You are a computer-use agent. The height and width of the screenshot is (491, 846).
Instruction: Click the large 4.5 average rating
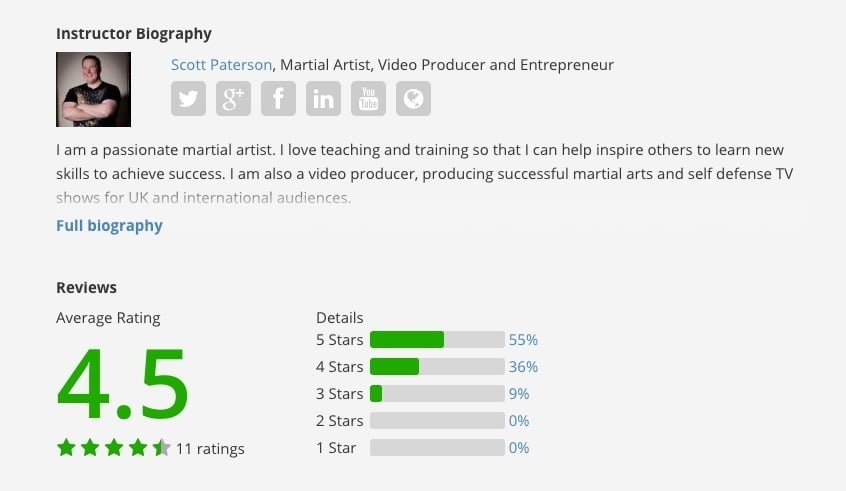tap(122, 384)
